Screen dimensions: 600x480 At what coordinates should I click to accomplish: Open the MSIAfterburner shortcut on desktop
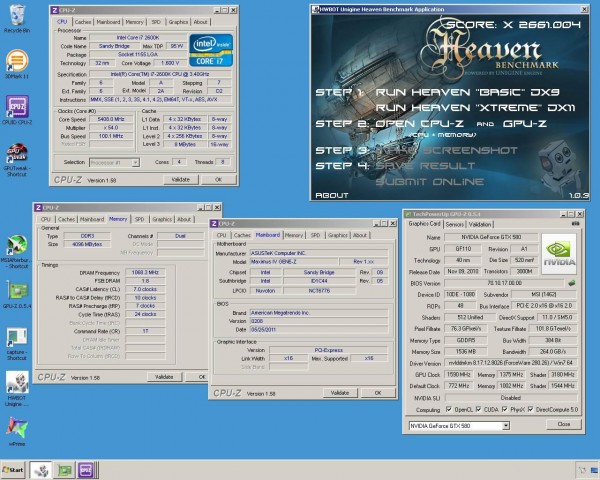point(17,251)
